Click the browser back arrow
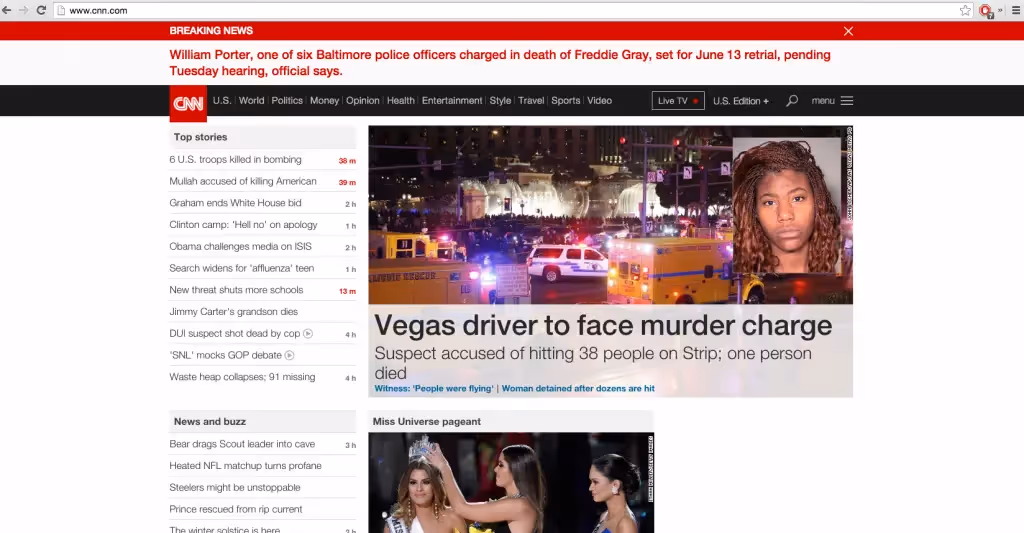Screen dimensions: 1024x533 point(7,10)
